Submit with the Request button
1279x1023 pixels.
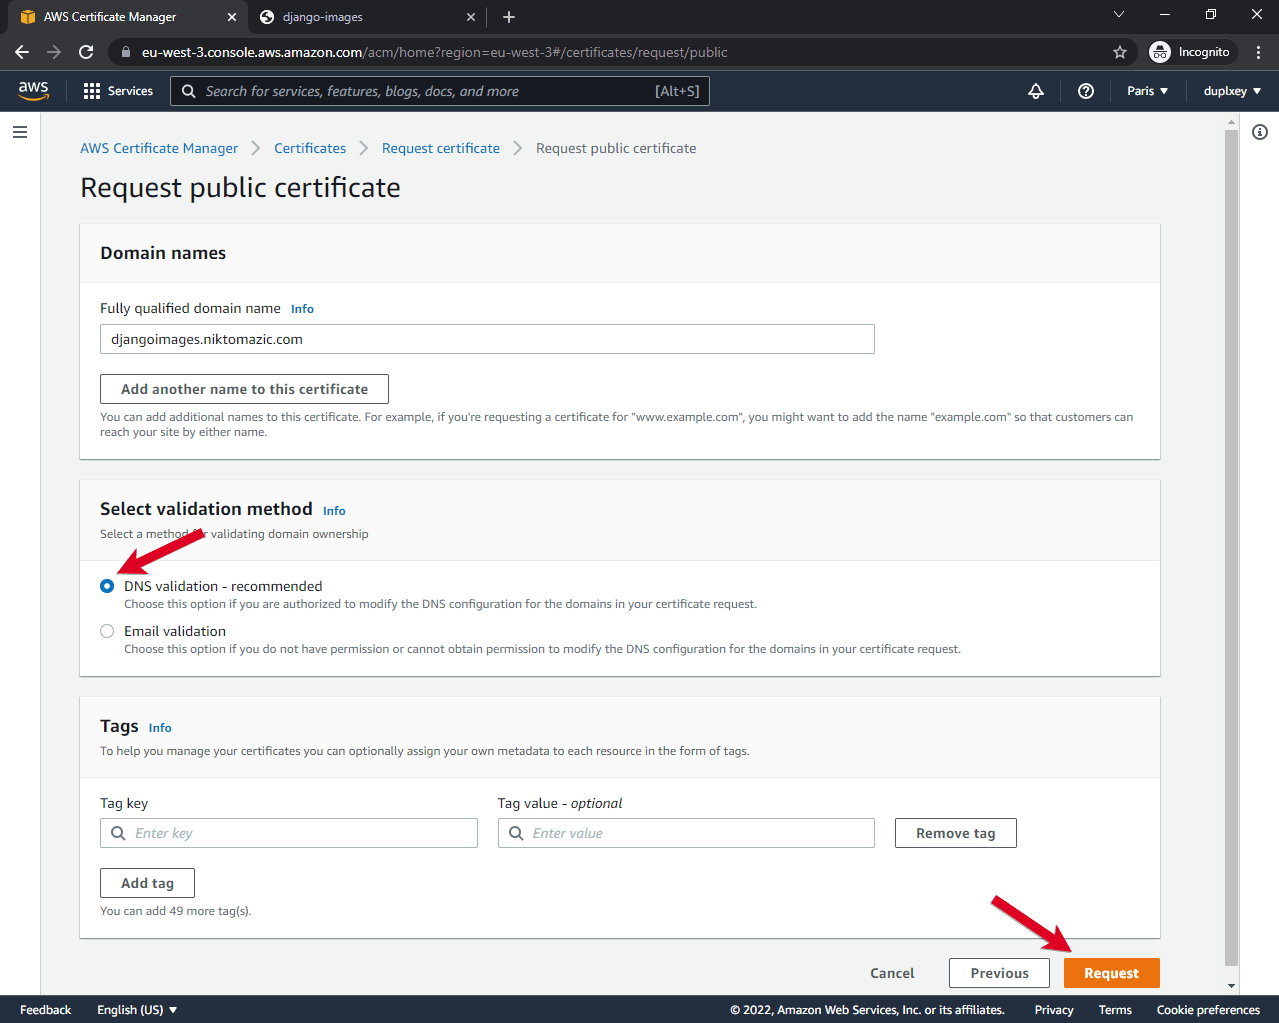[1111, 972]
